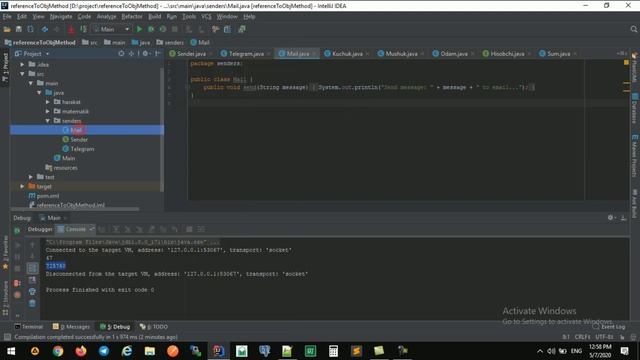Select Sender interface in project tree

point(79,140)
